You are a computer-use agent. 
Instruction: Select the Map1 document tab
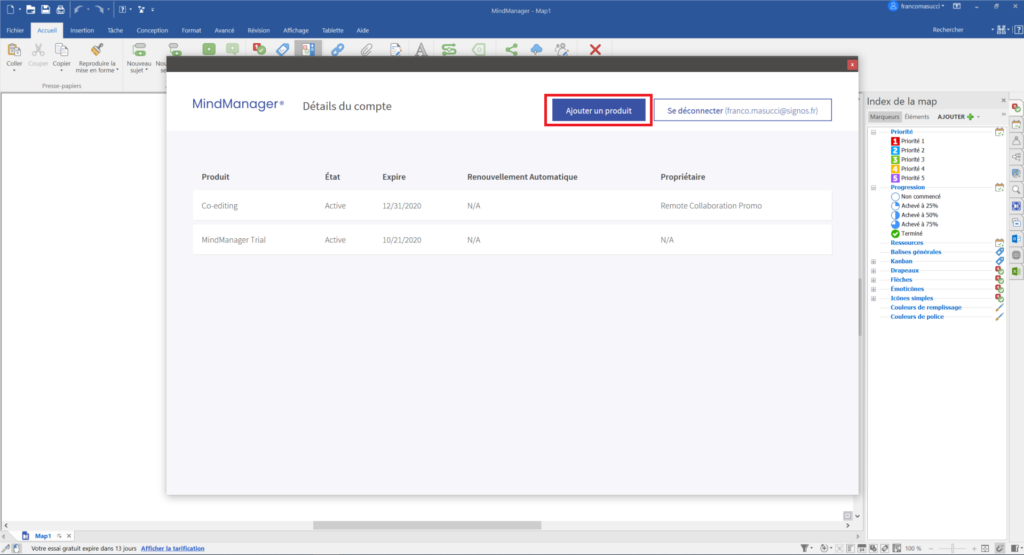coord(43,535)
